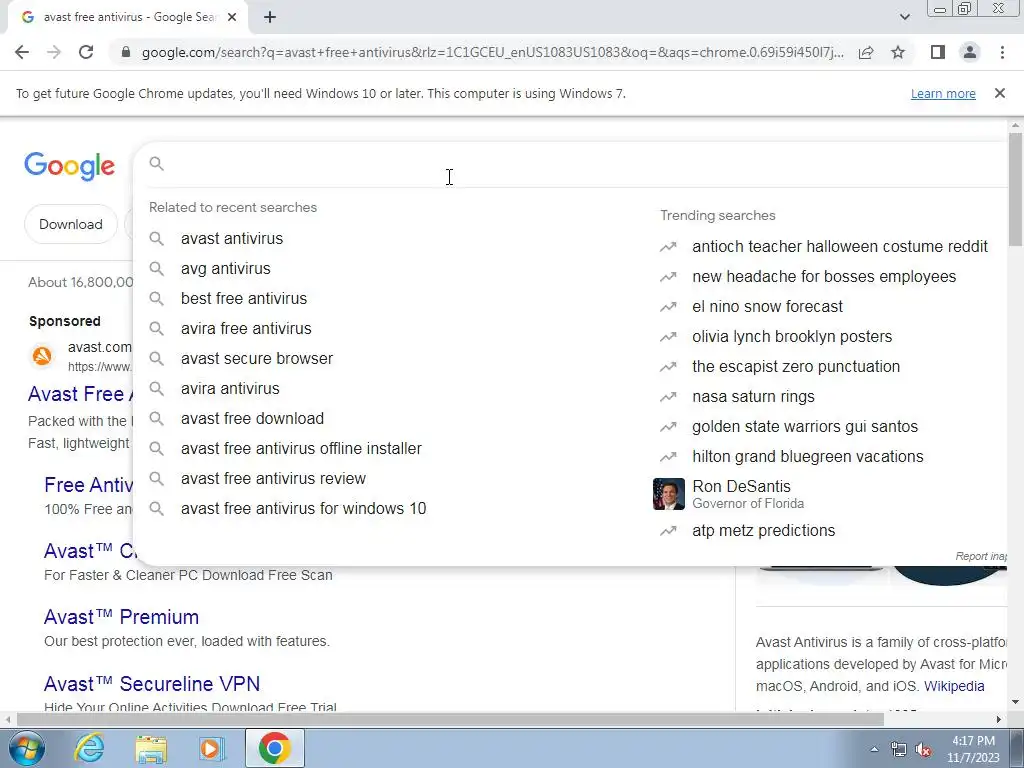
Task: Open Learn more link about Chrome updates
Action: (943, 93)
